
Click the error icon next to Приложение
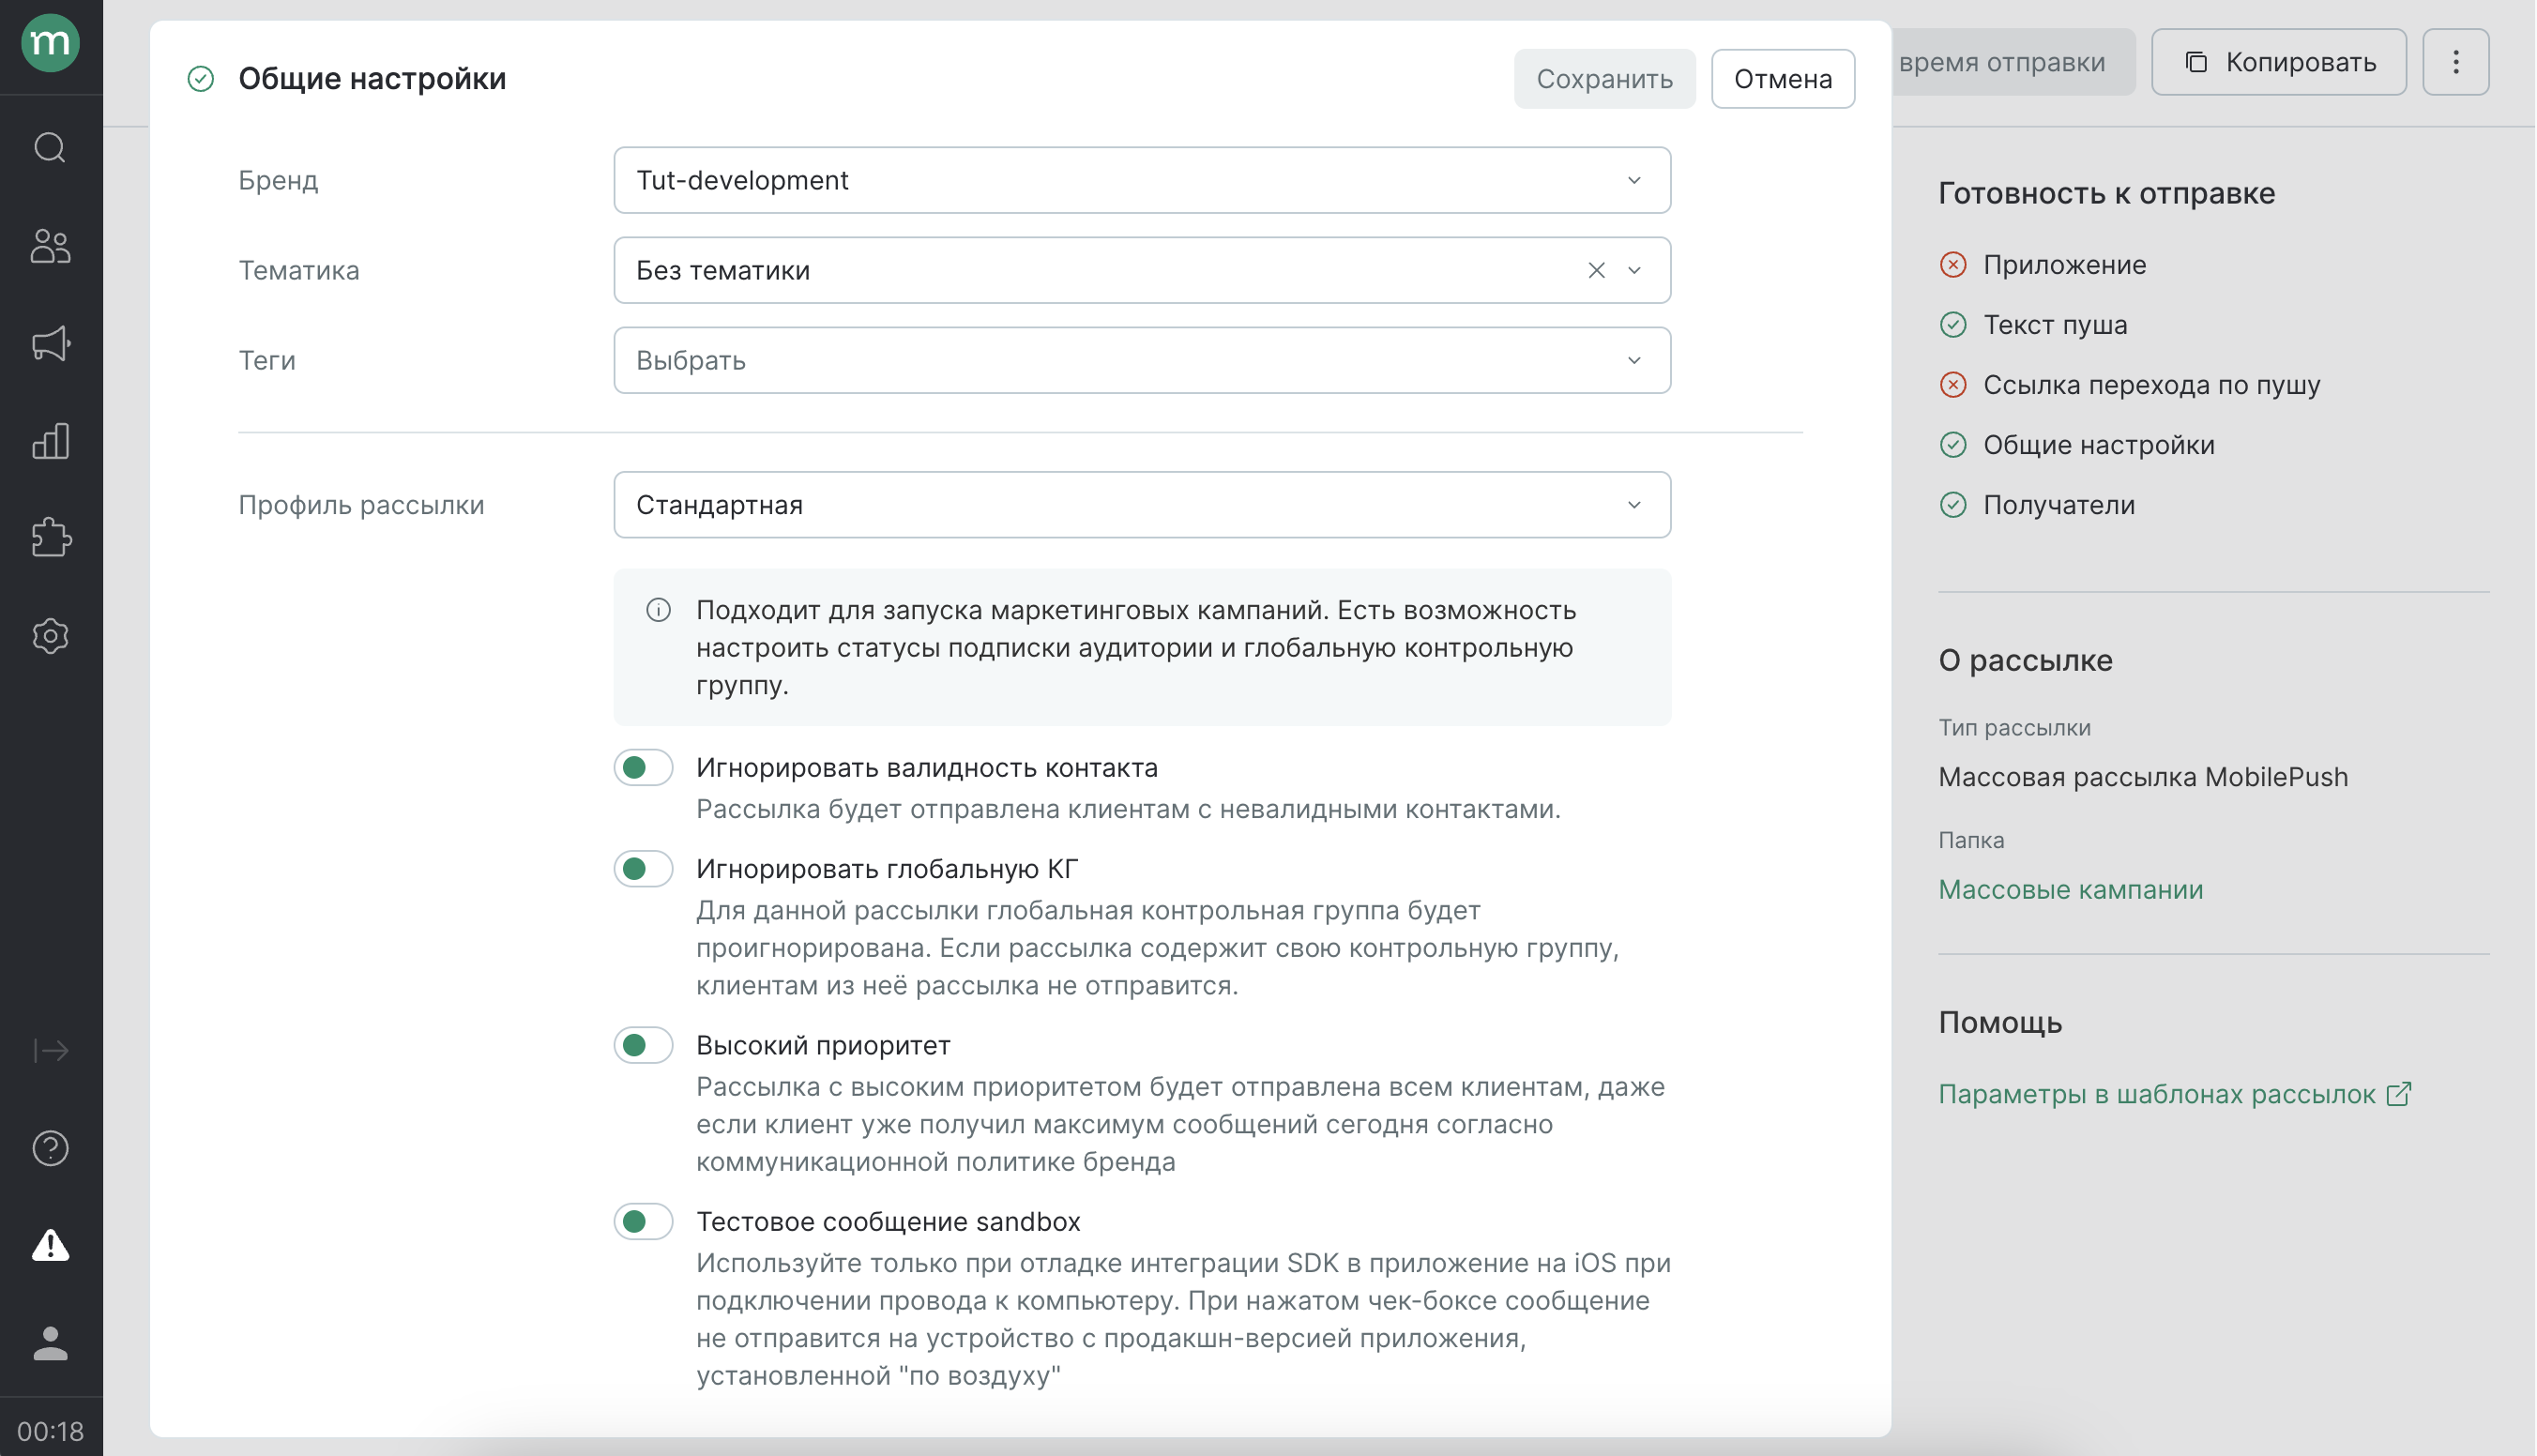tap(1953, 265)
